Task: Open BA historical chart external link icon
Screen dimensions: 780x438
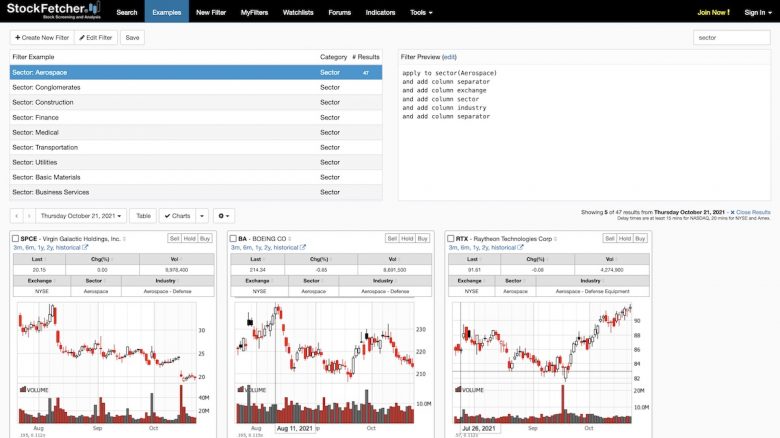Action: point(303,247)
